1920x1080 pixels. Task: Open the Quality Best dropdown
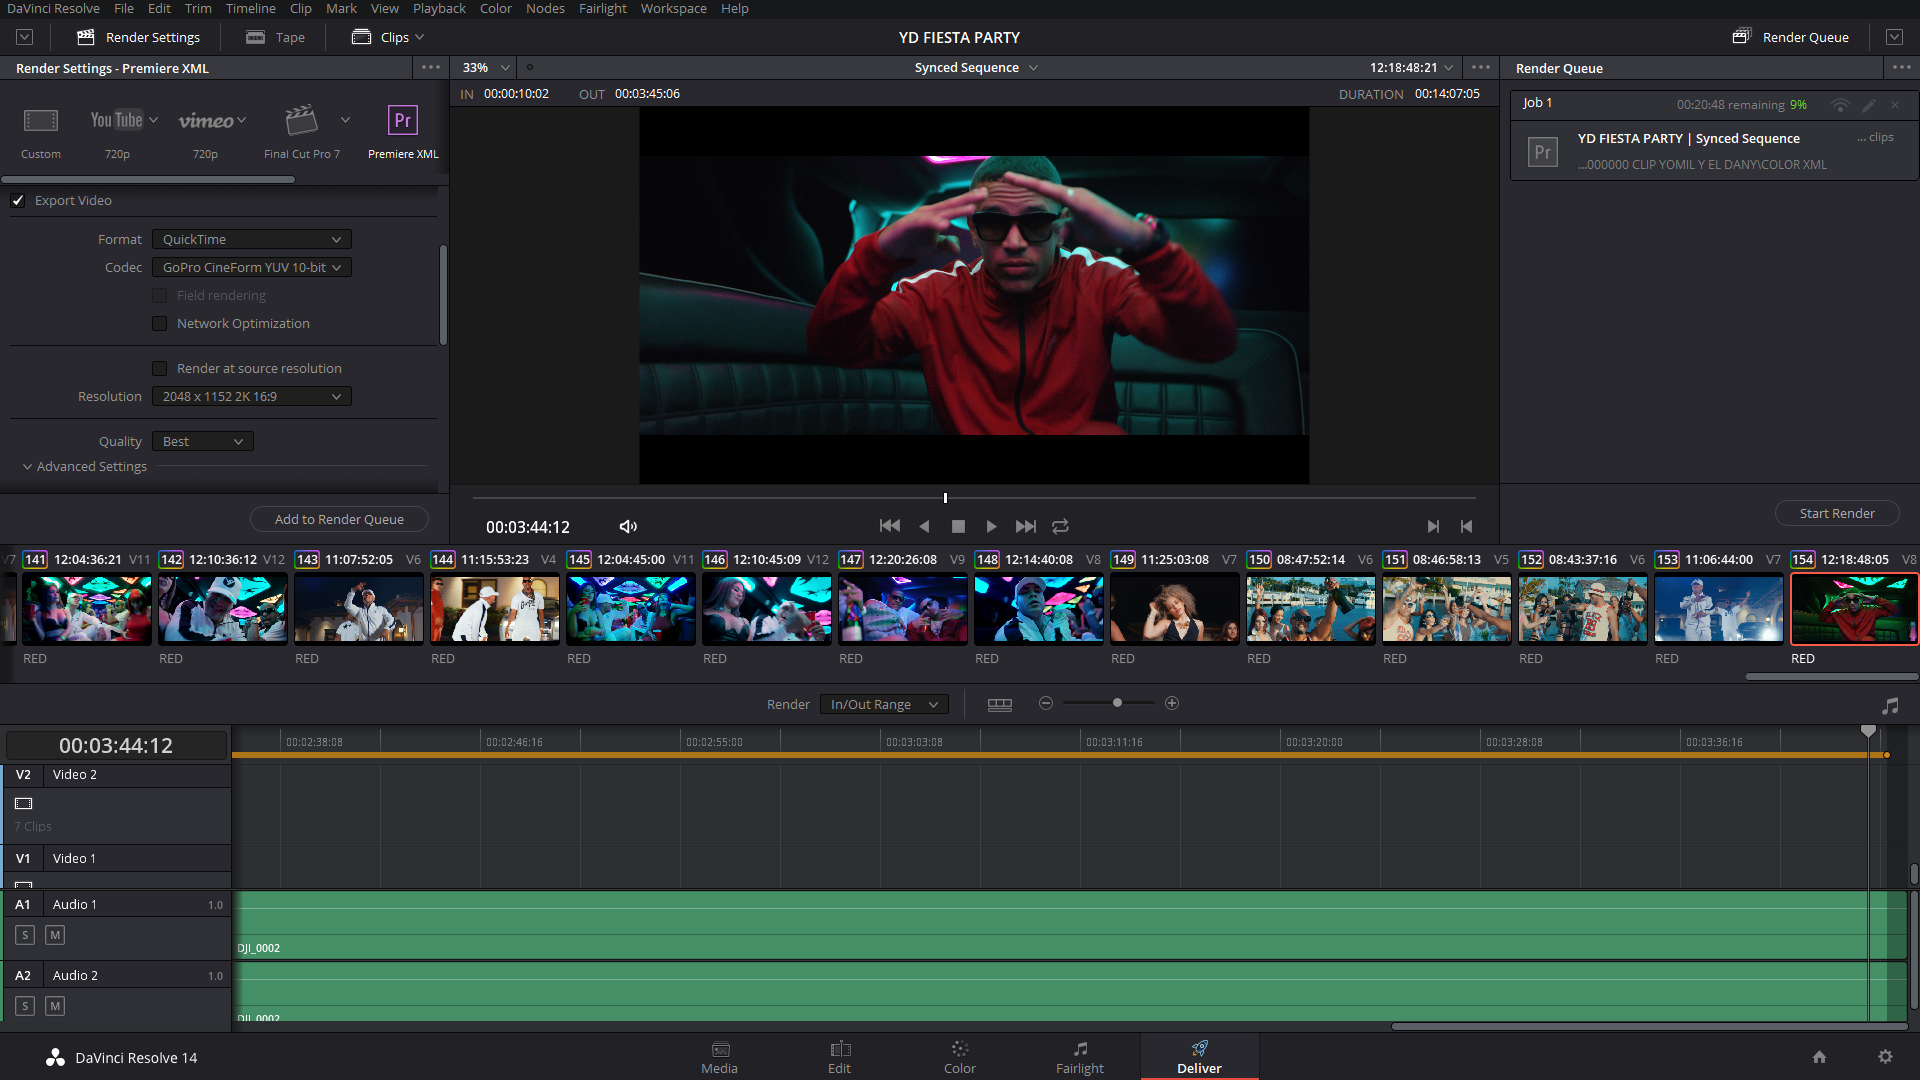(203, 442)
